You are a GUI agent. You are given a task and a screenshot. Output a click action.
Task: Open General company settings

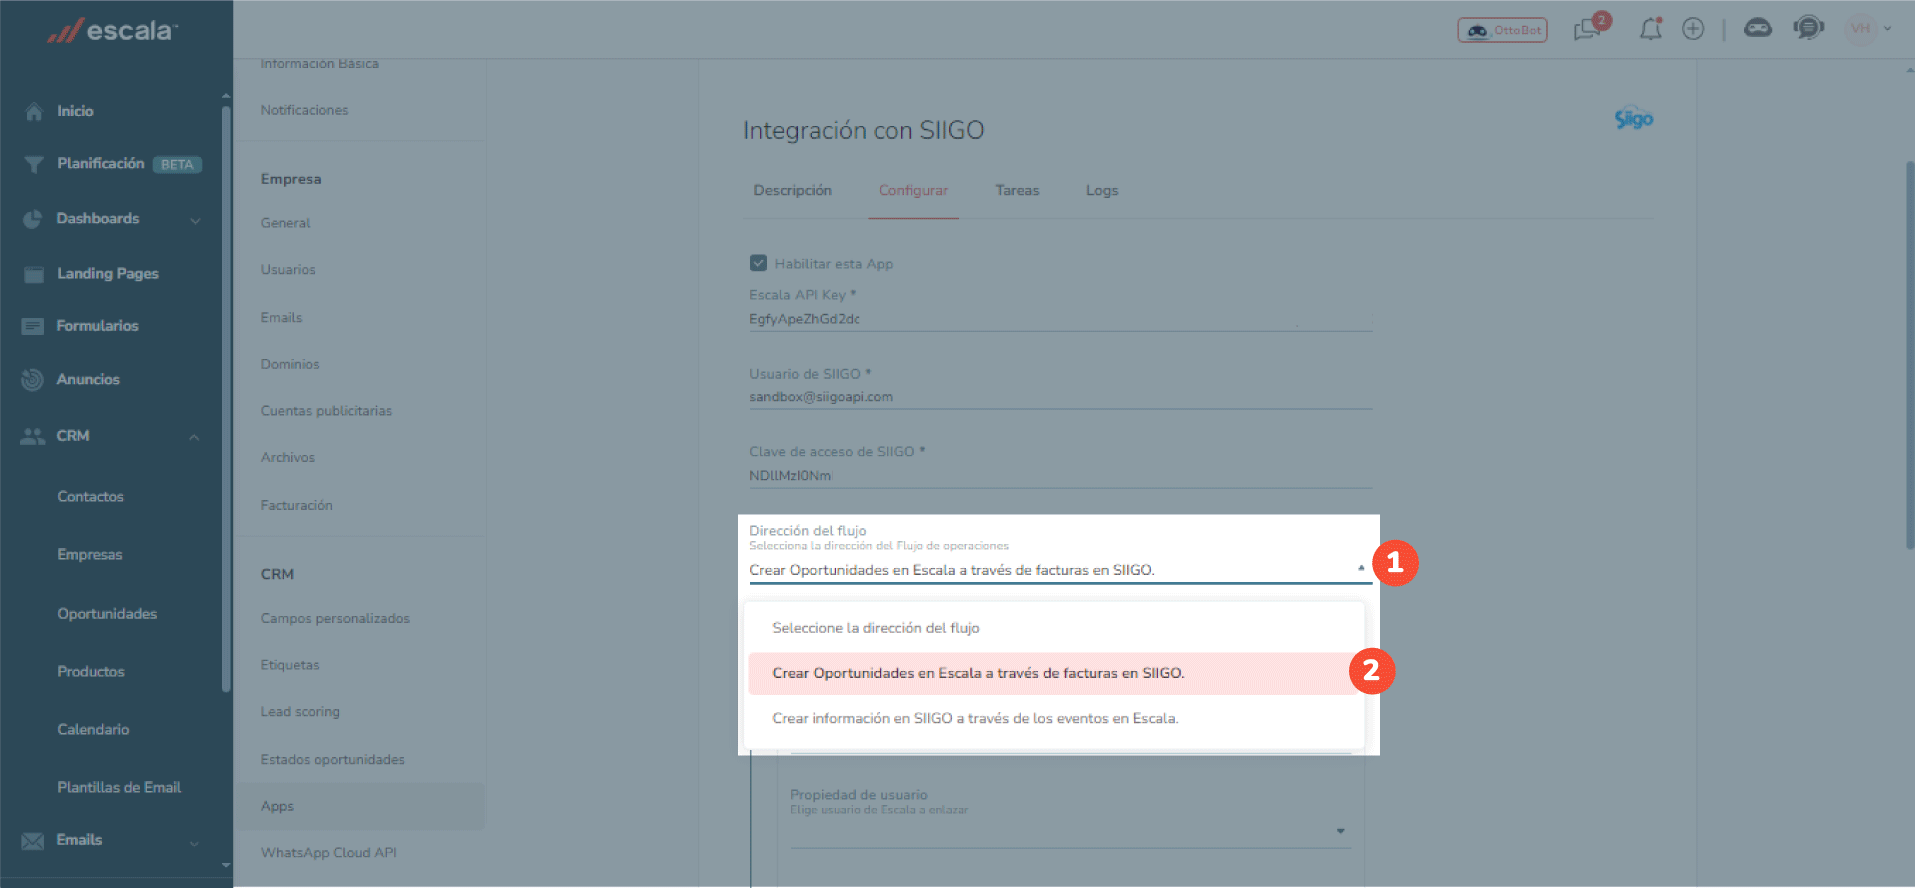tap(286, 223)
